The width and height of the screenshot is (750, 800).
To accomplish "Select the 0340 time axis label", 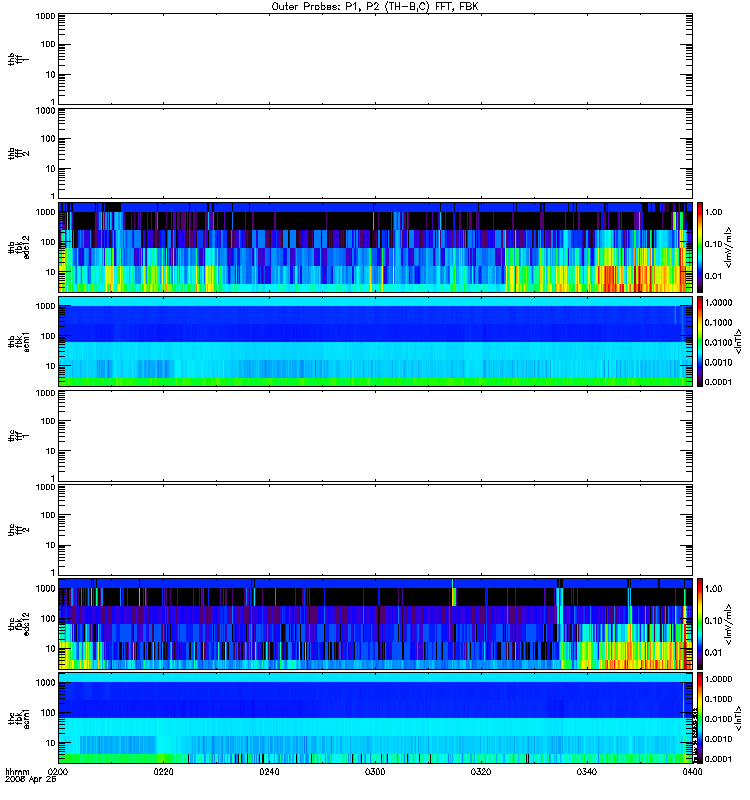I will (587, 771).
